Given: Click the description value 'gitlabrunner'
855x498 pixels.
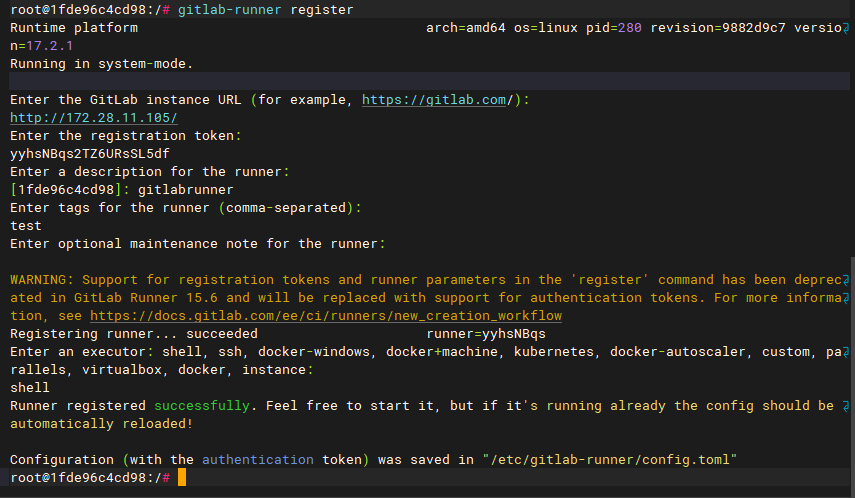Looking at the screenshot, I should pos(185,190).
